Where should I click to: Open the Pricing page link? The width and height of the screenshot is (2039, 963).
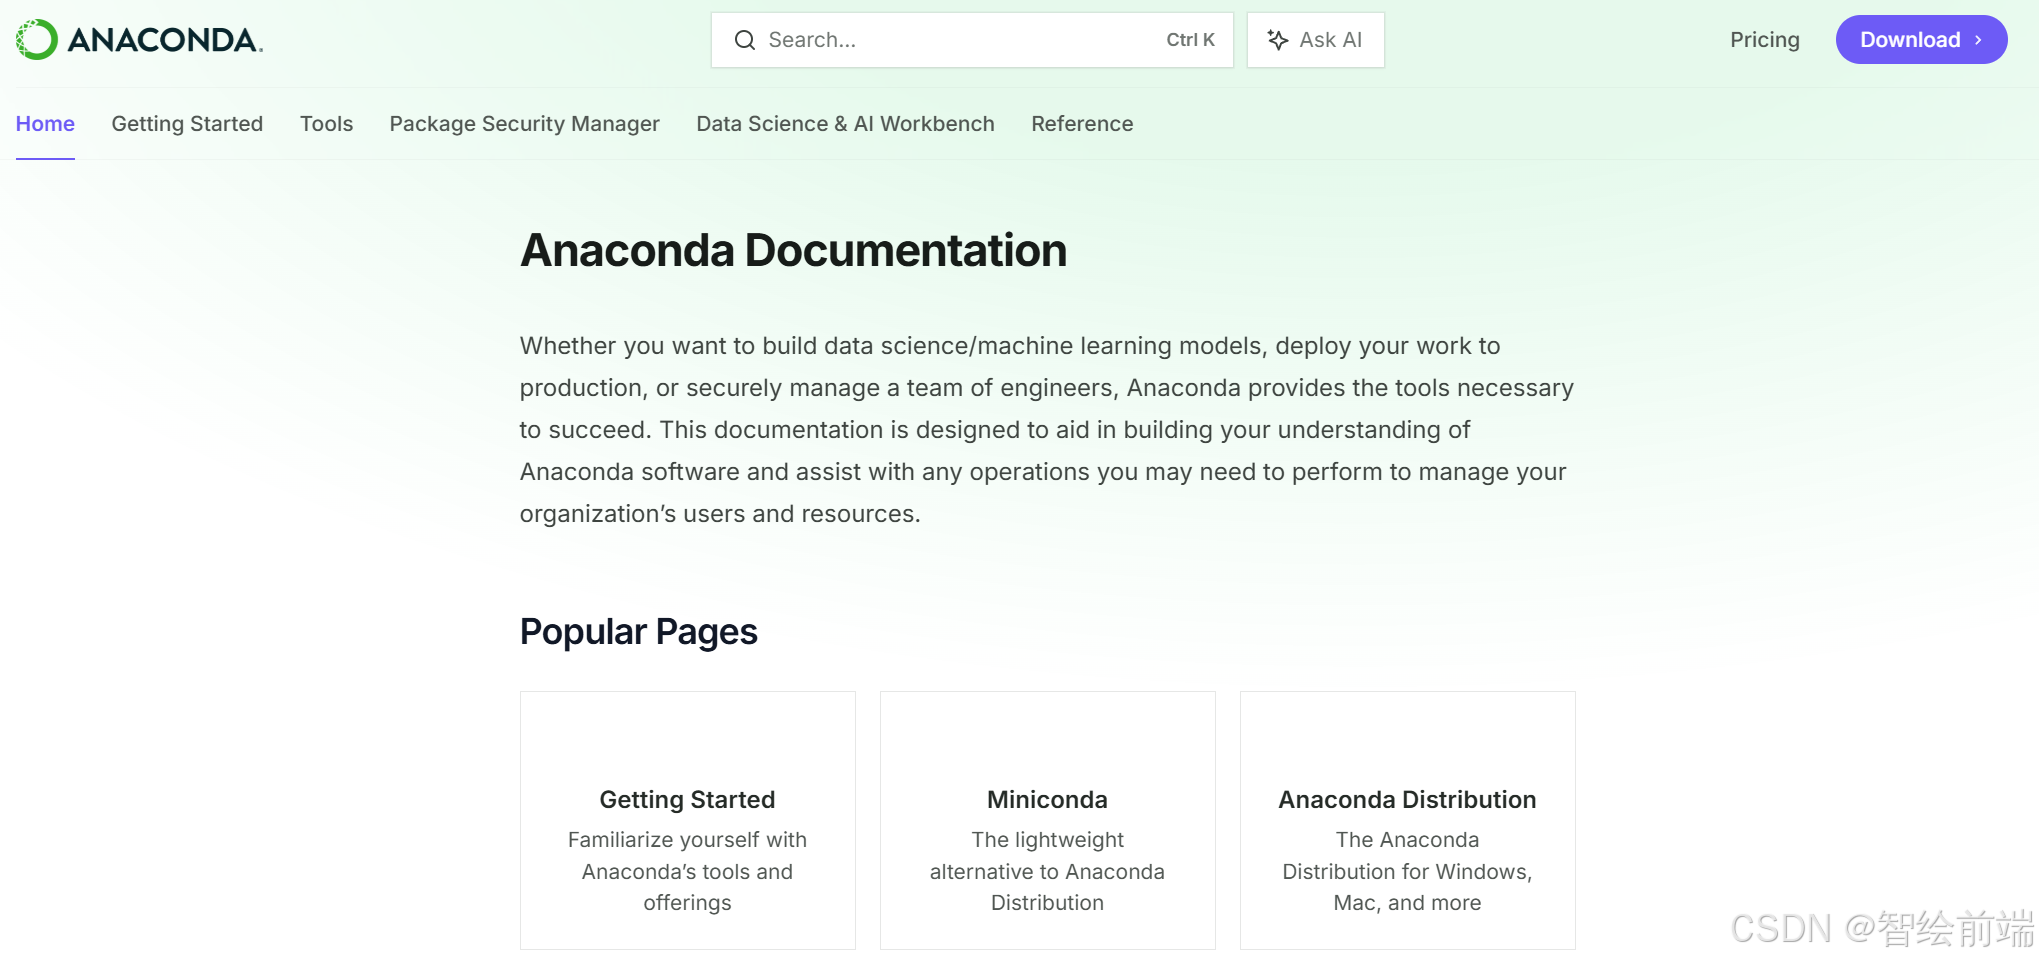[x=1765, y=40]
